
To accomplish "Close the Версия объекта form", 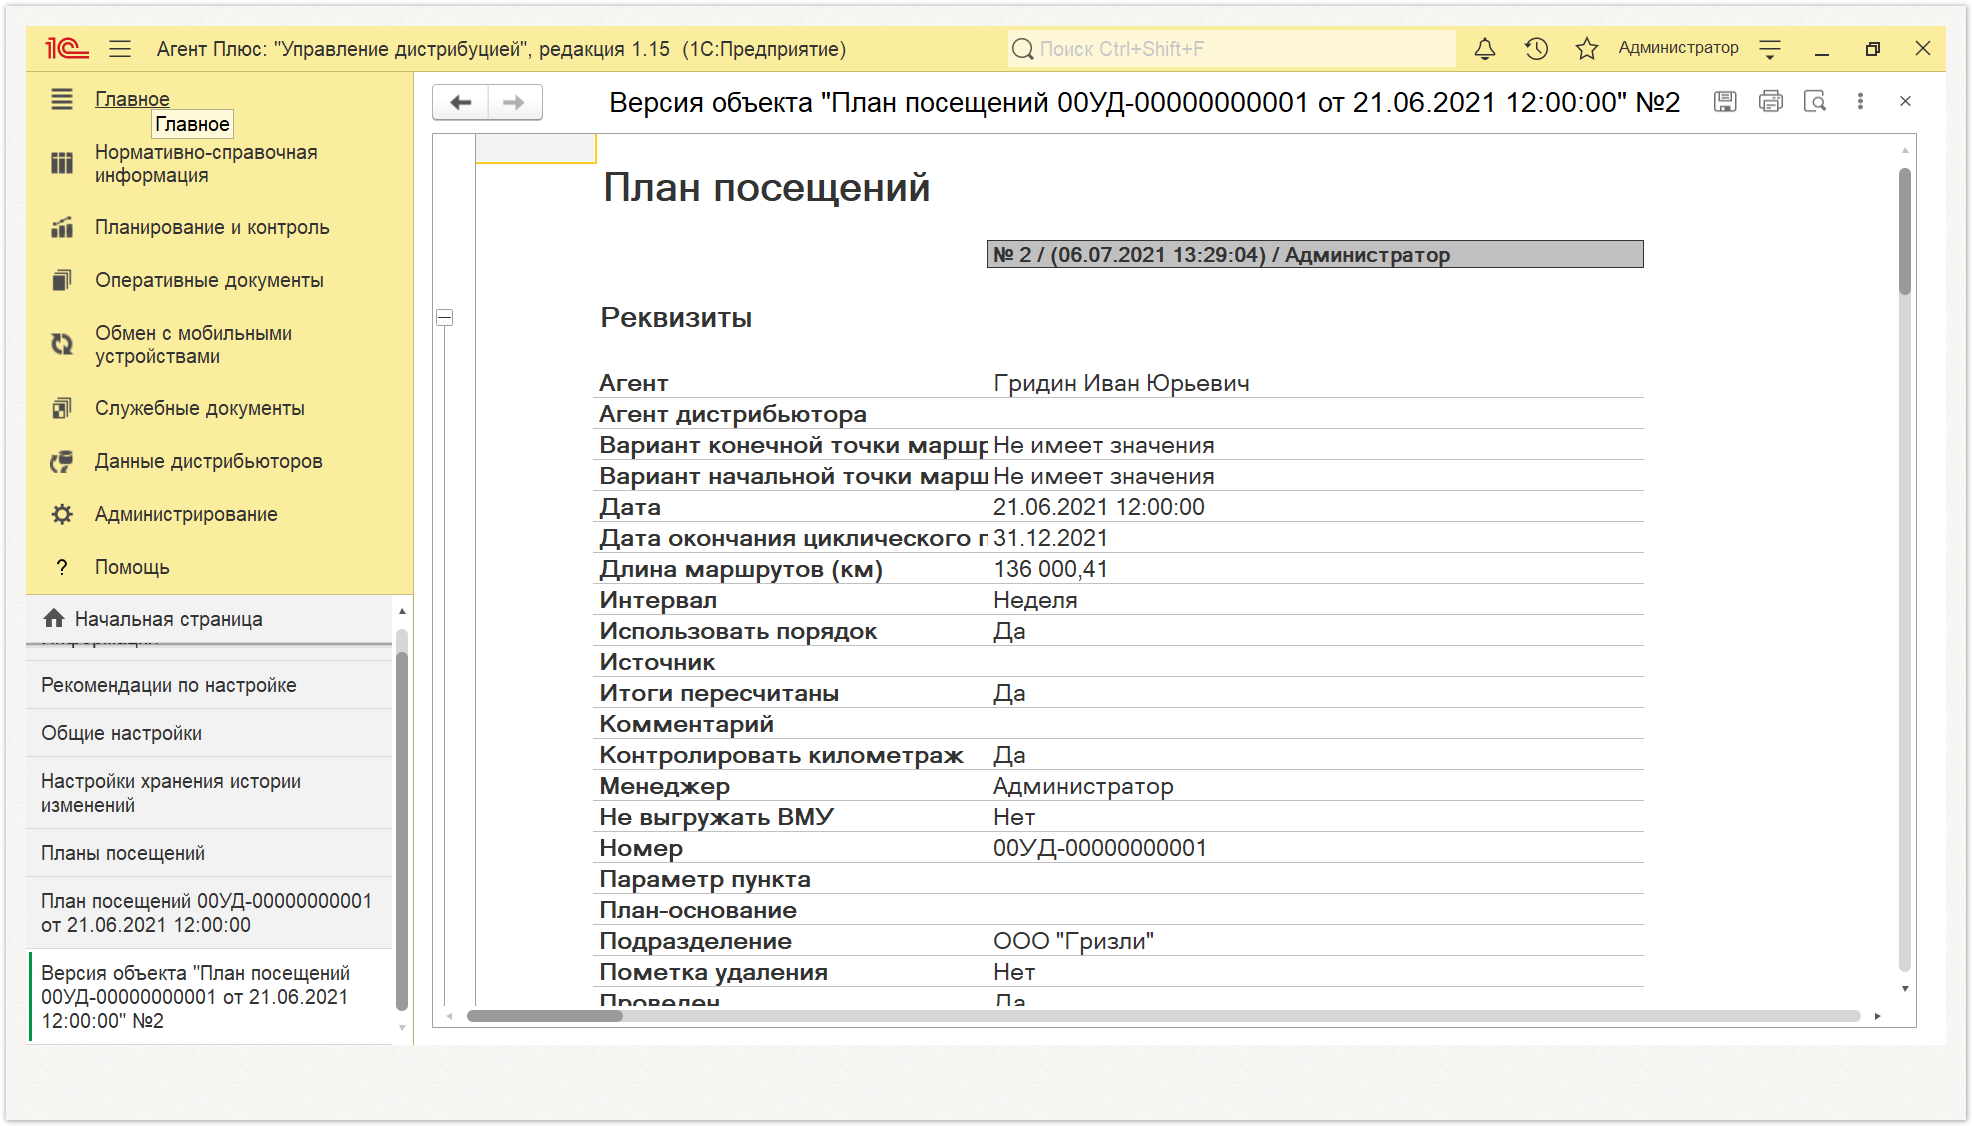I will coord(1905,101).
